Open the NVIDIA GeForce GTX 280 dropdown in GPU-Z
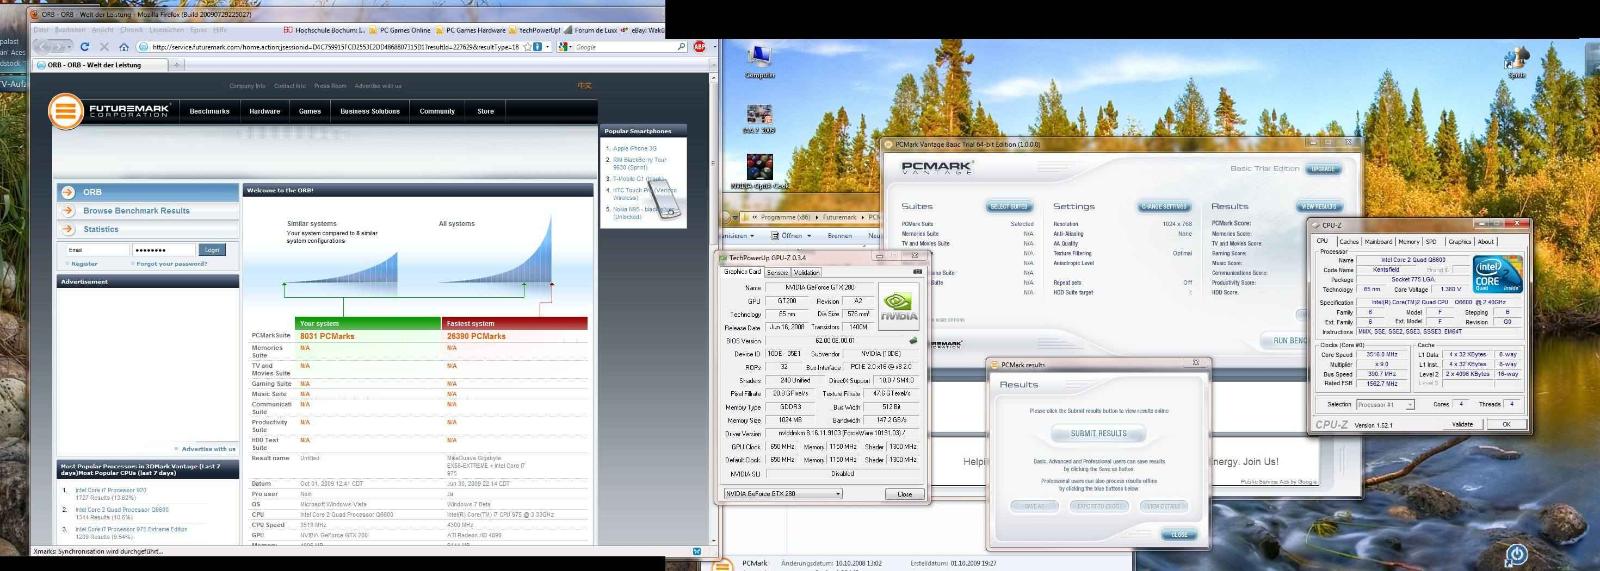1600x571 pixels. tap(783, 494)
